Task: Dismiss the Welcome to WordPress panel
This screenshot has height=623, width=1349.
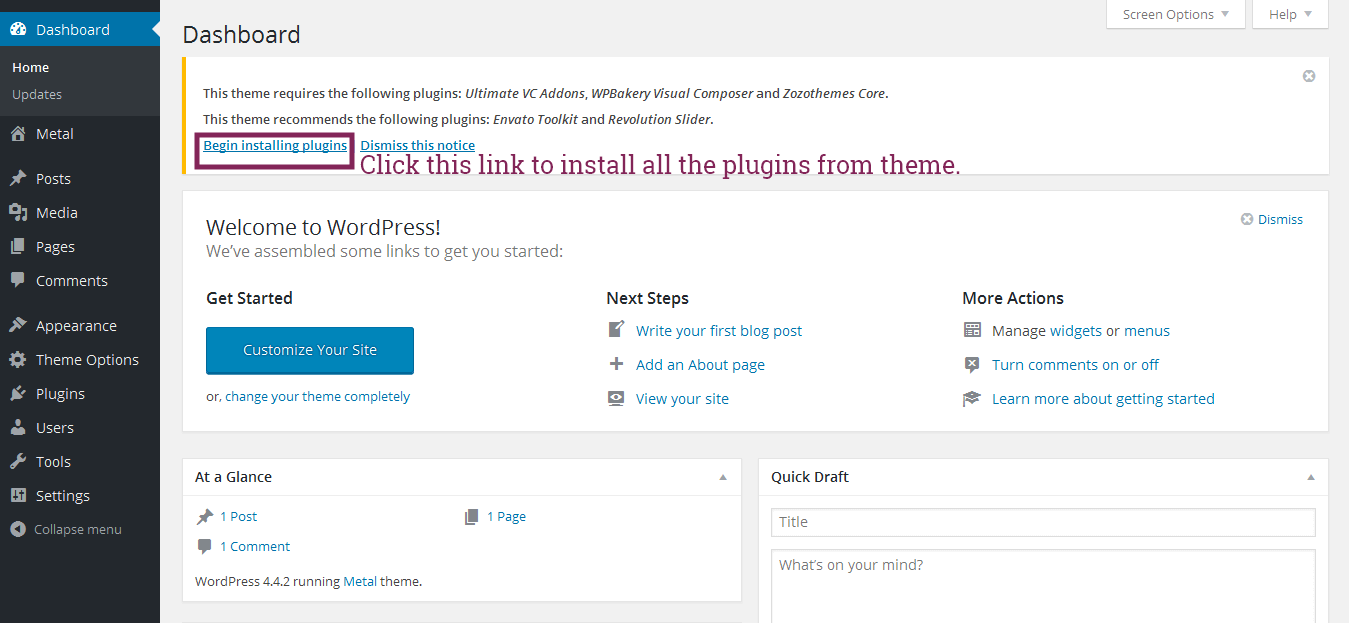Action: tap(1272, 220)
